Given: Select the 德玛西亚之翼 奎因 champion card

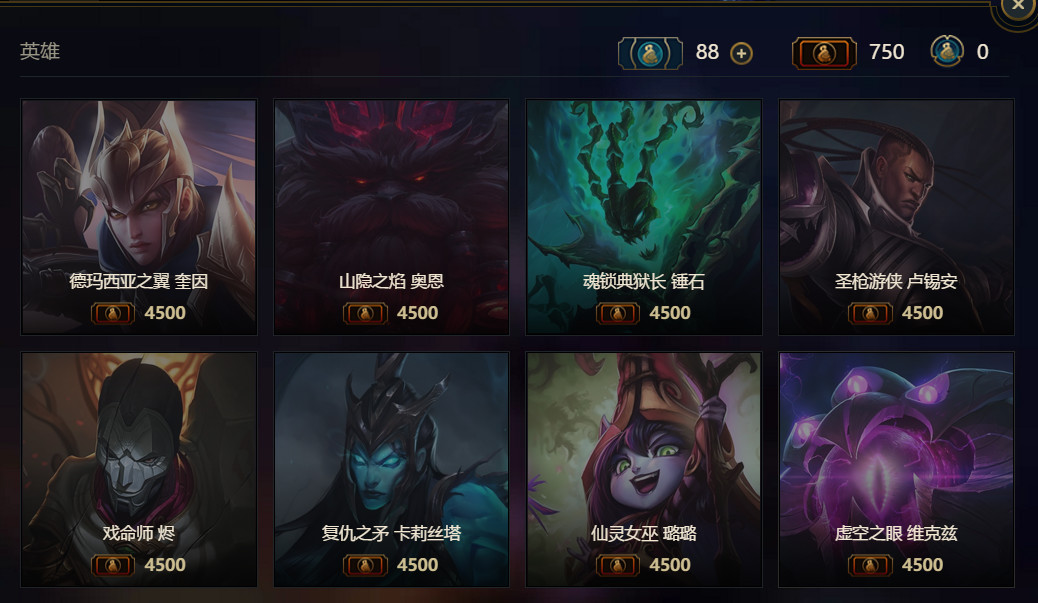Looking at the screenshot, I should (139, 217).
